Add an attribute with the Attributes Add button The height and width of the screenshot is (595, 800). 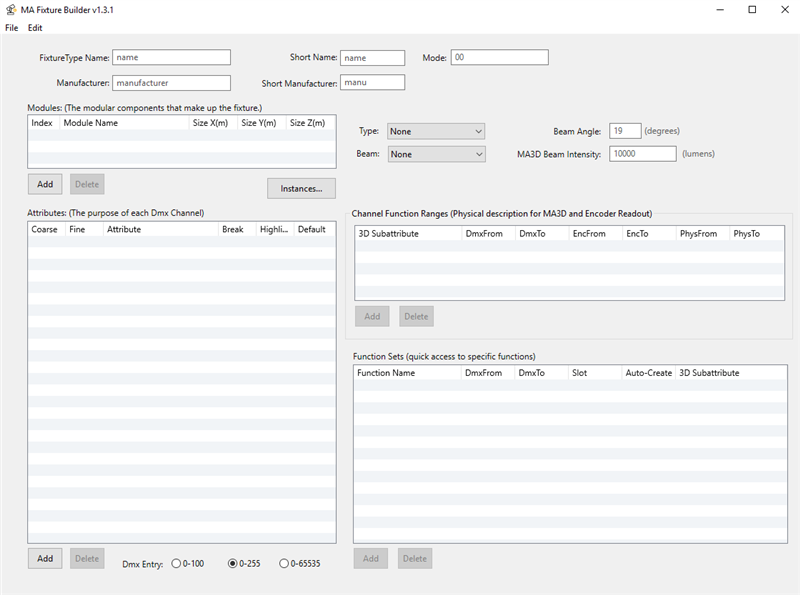click(45, 558)
